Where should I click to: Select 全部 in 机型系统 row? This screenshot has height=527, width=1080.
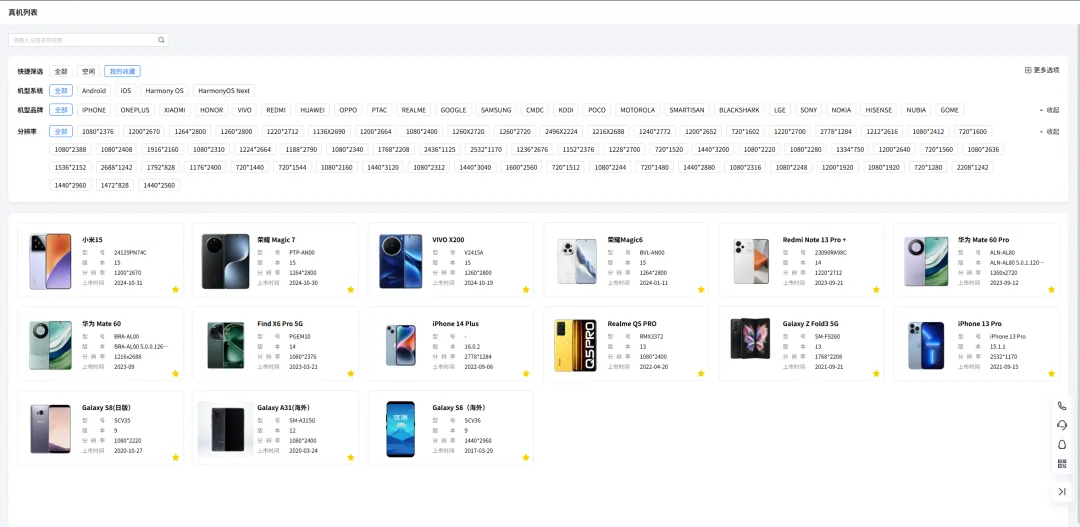click(x=61, y=90)
